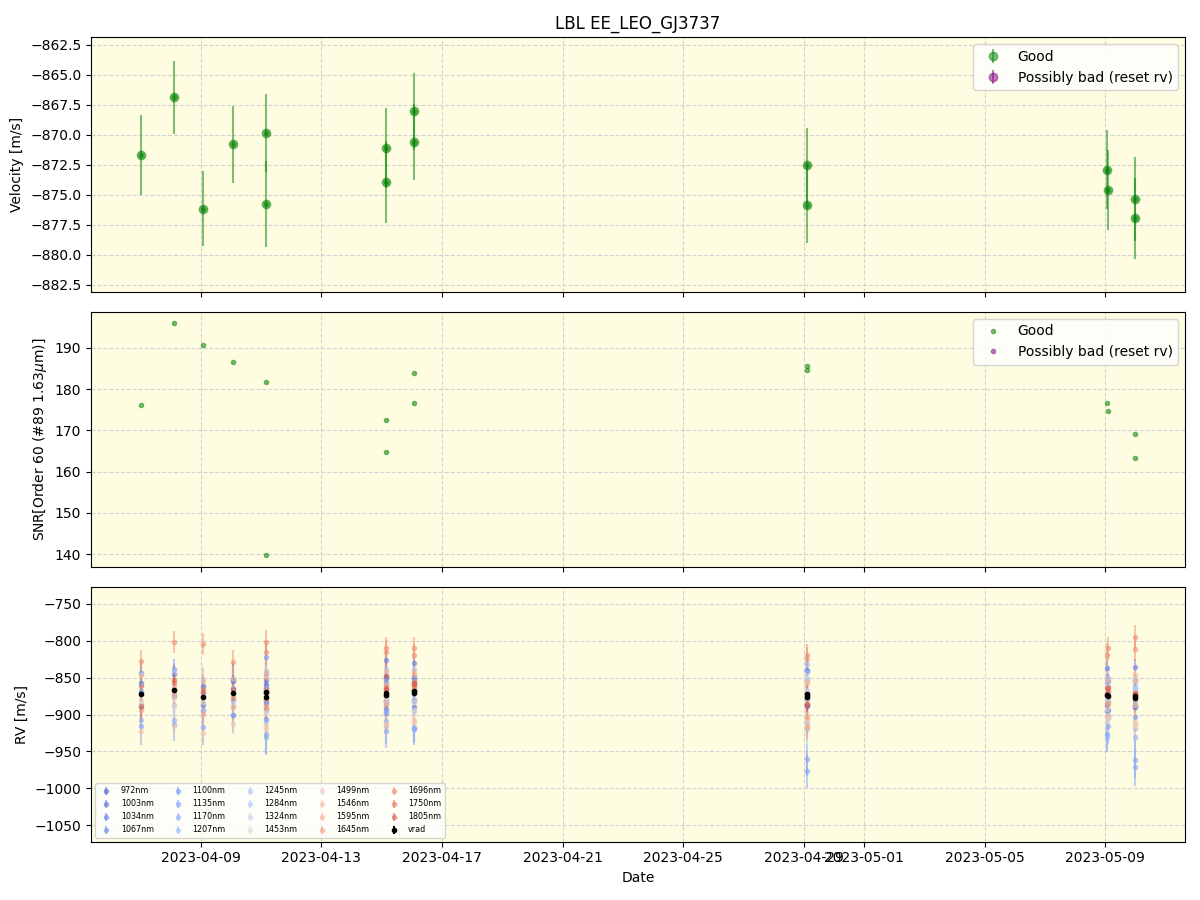Click the highest SNR data point near 196

point(174,323)
